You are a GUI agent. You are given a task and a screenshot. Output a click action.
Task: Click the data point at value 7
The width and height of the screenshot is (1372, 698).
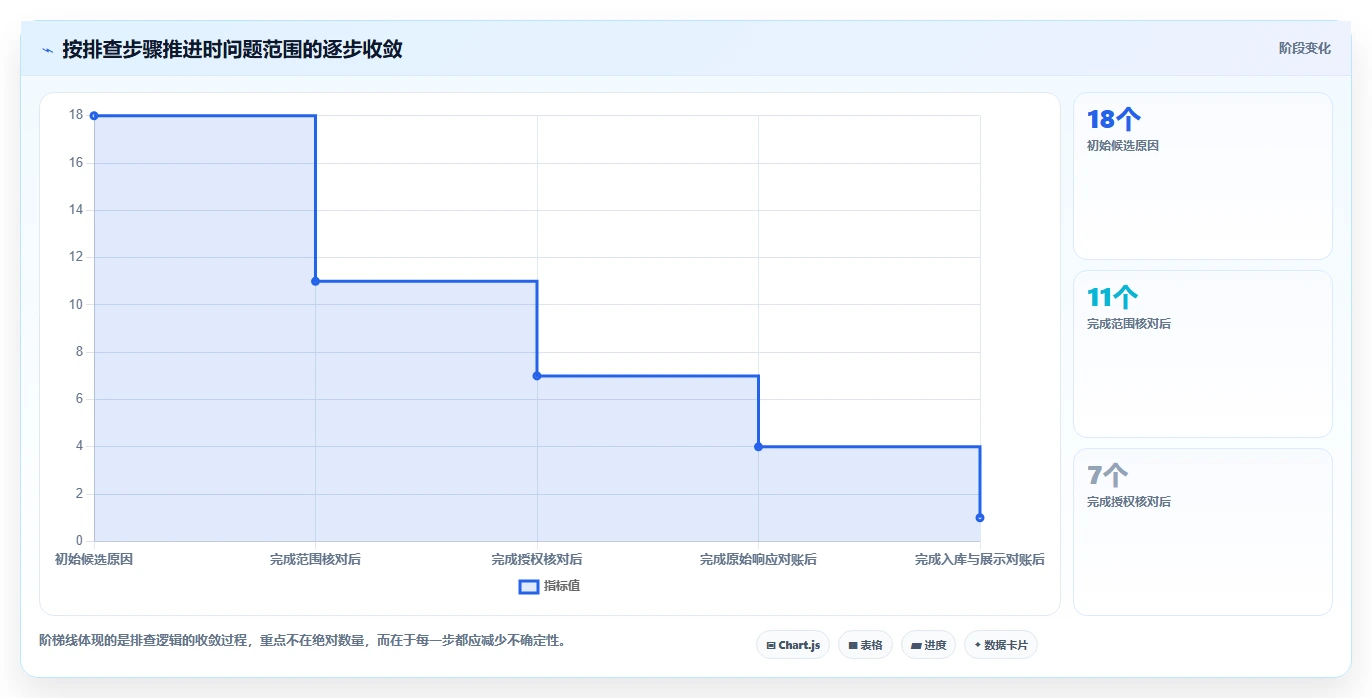(x=537, y=376)
